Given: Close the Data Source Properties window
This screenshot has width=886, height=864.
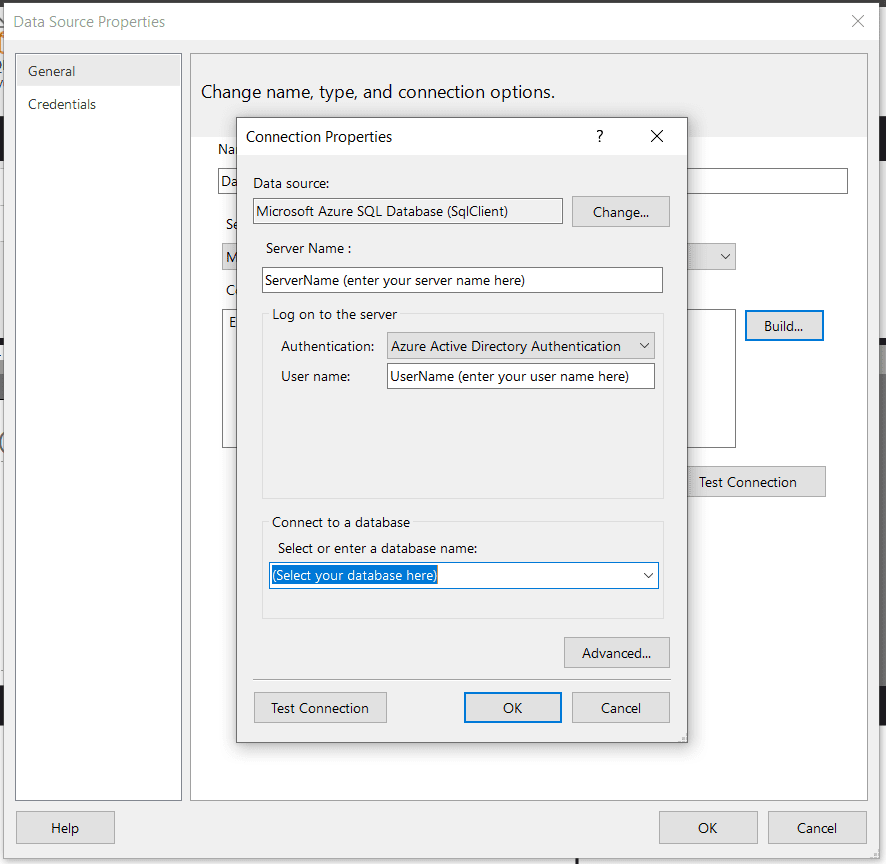Looking at the screenshot, I should [858, 21].
